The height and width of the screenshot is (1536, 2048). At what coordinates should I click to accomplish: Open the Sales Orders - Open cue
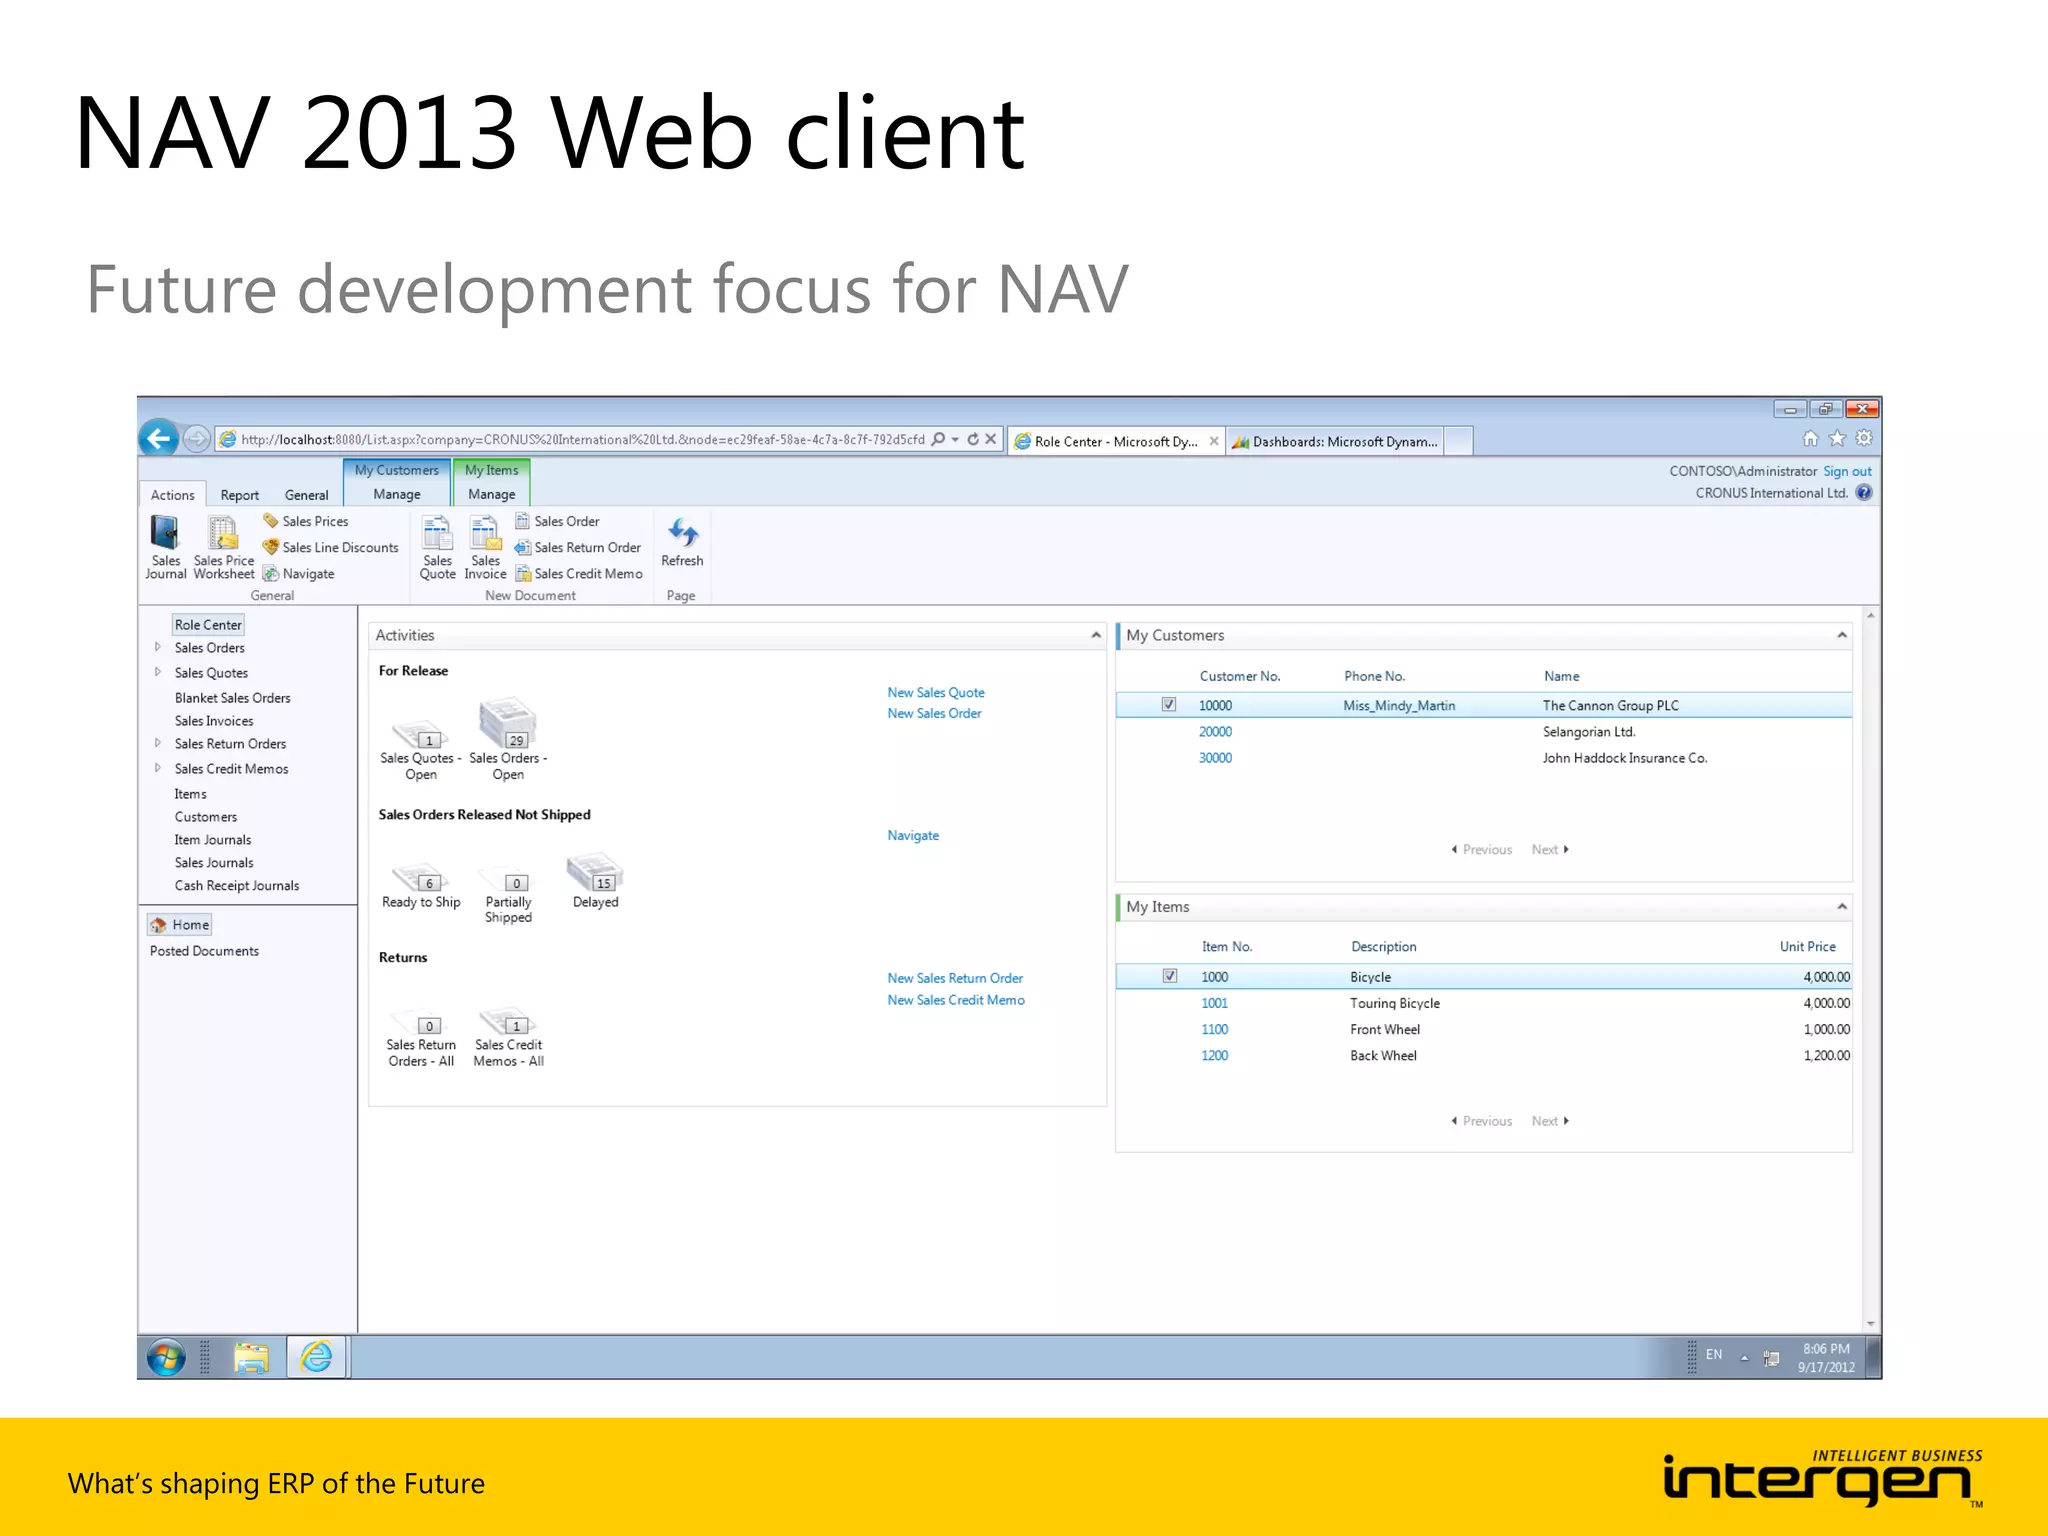pos(508,741)
